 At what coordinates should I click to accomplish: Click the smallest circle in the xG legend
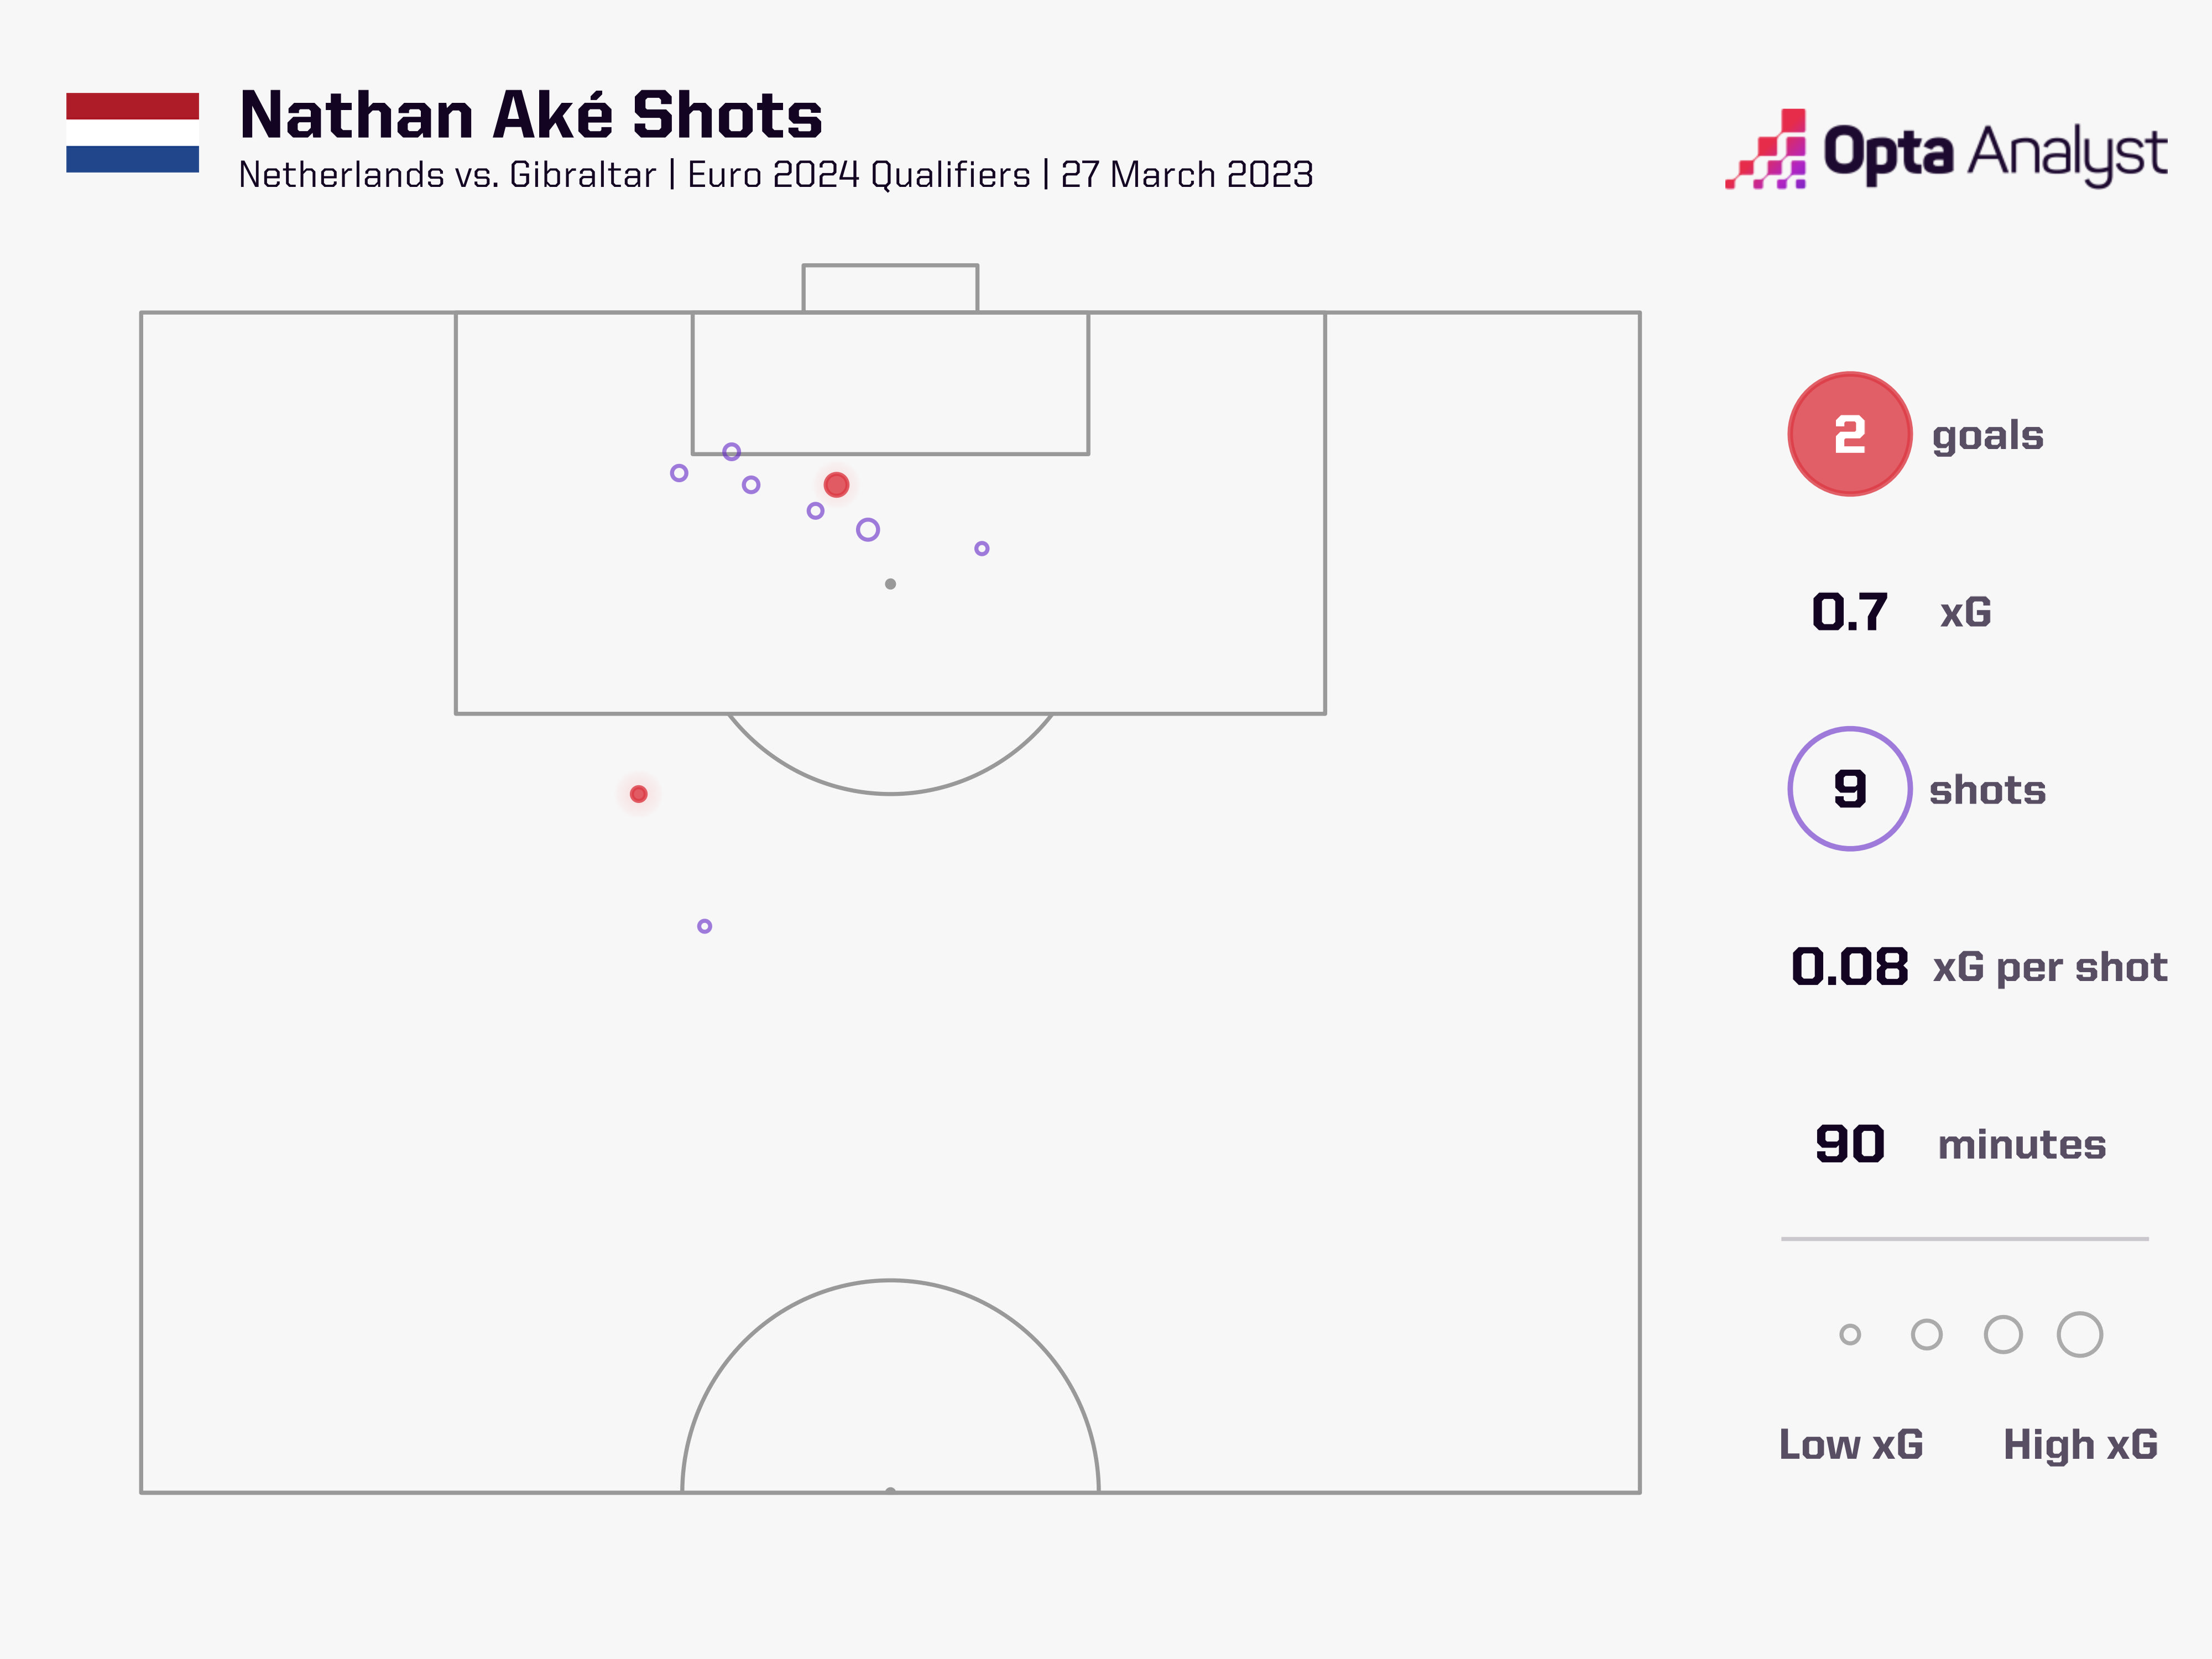[1850, 1334]
